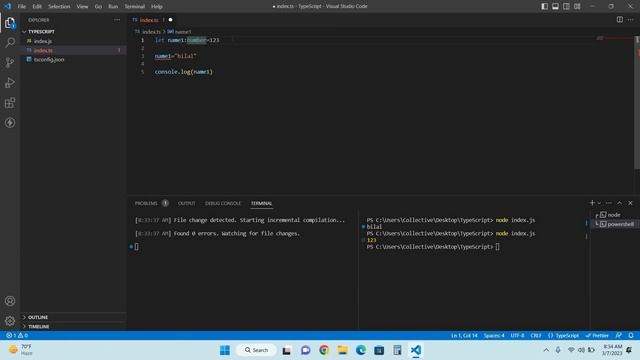Click CRLF end of line status
Image resolution: width=640 pixels, height=360 pixels.
point(536,336)
